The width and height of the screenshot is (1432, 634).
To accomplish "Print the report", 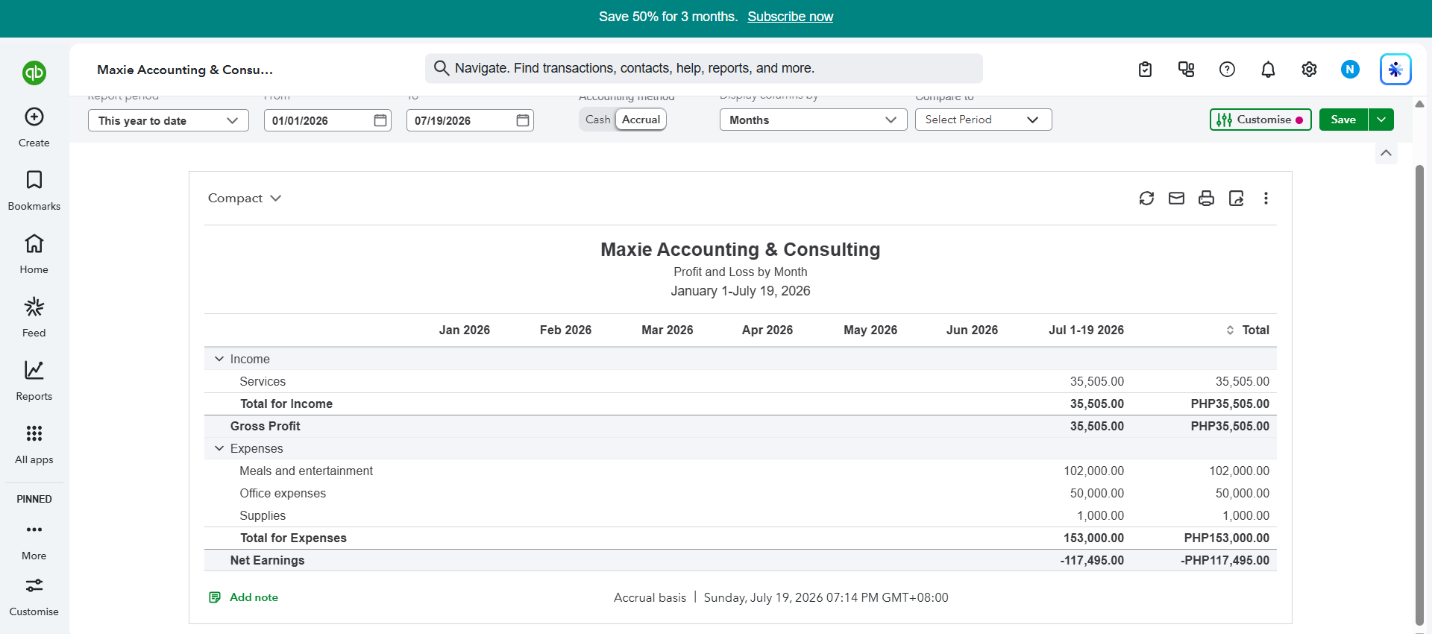I will 1206,198.
